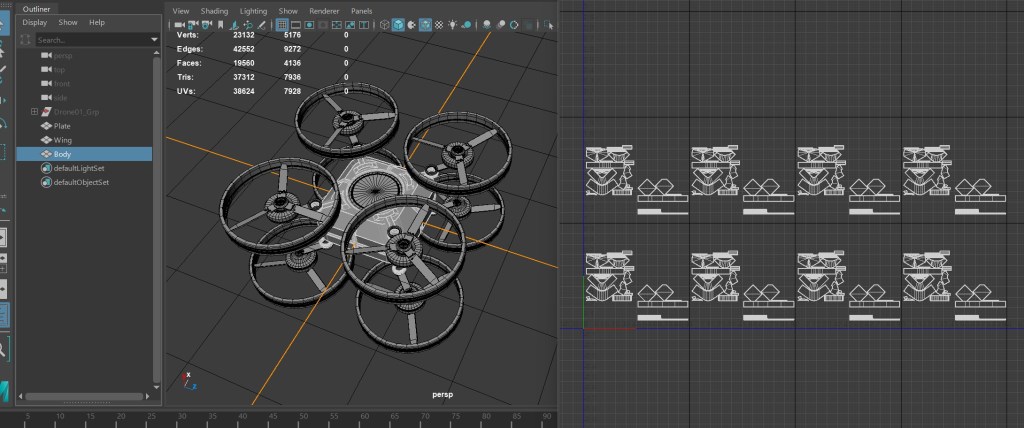Open the Shading menu

(214, 11)
